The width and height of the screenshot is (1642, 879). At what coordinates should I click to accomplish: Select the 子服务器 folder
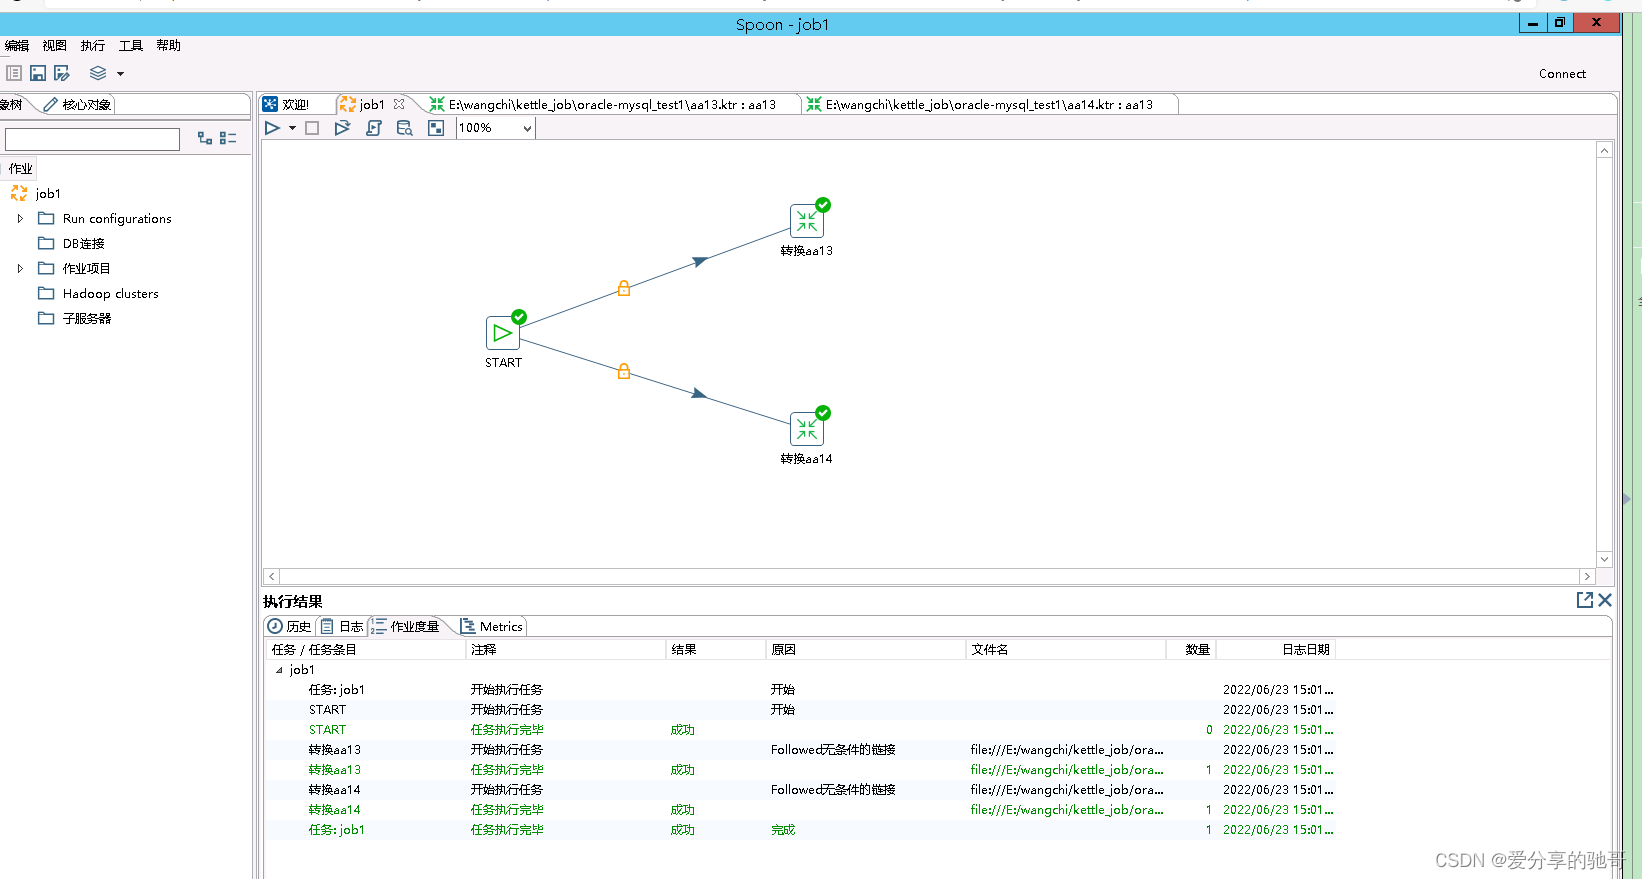pyautogui.click(x=87, y=318)
